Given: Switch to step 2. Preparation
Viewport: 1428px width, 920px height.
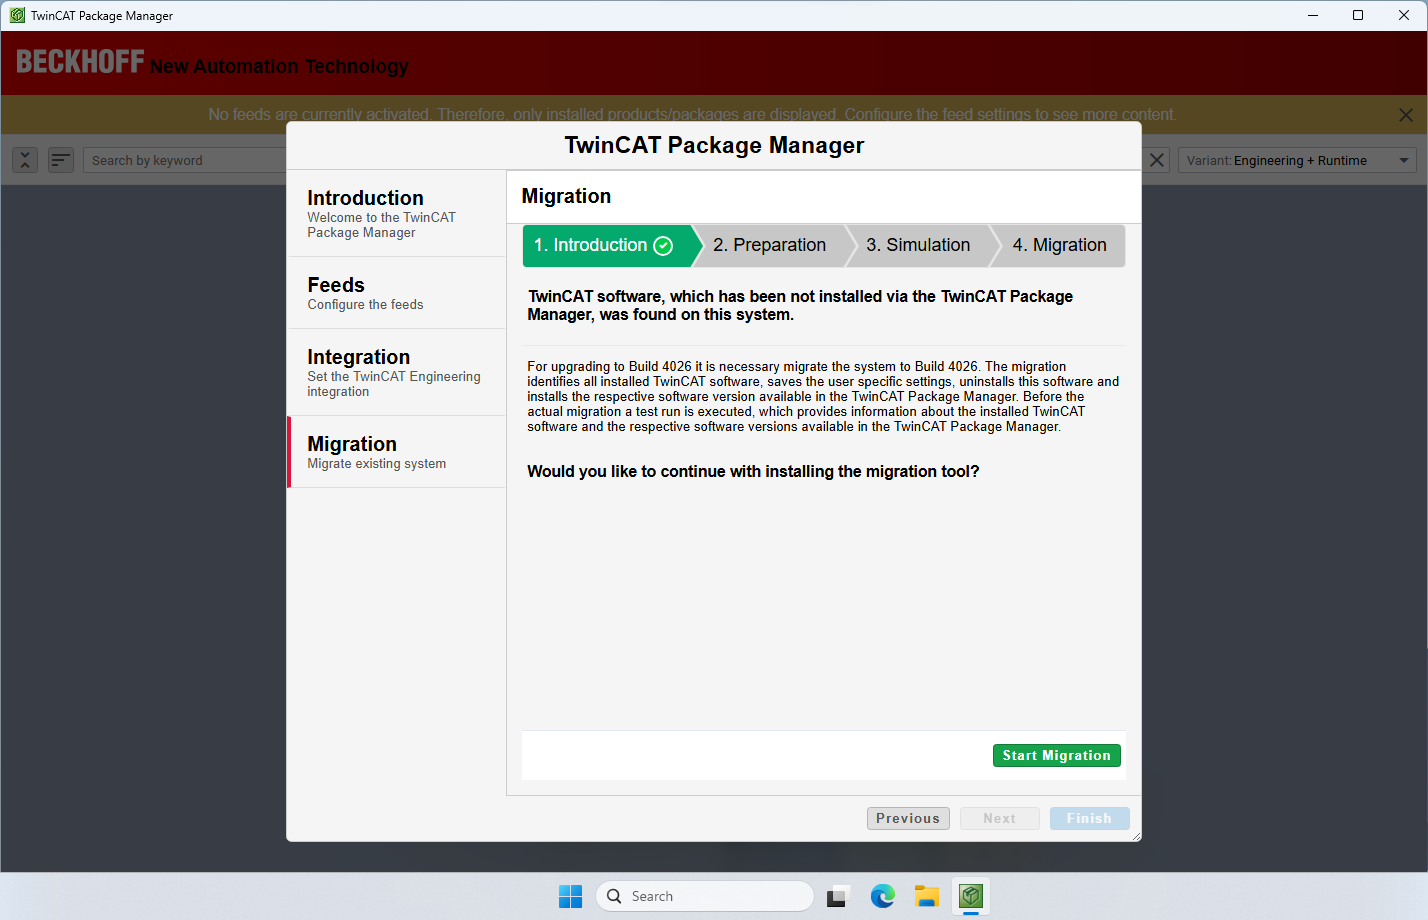Looking at the screenshot, I should (770, 245).
